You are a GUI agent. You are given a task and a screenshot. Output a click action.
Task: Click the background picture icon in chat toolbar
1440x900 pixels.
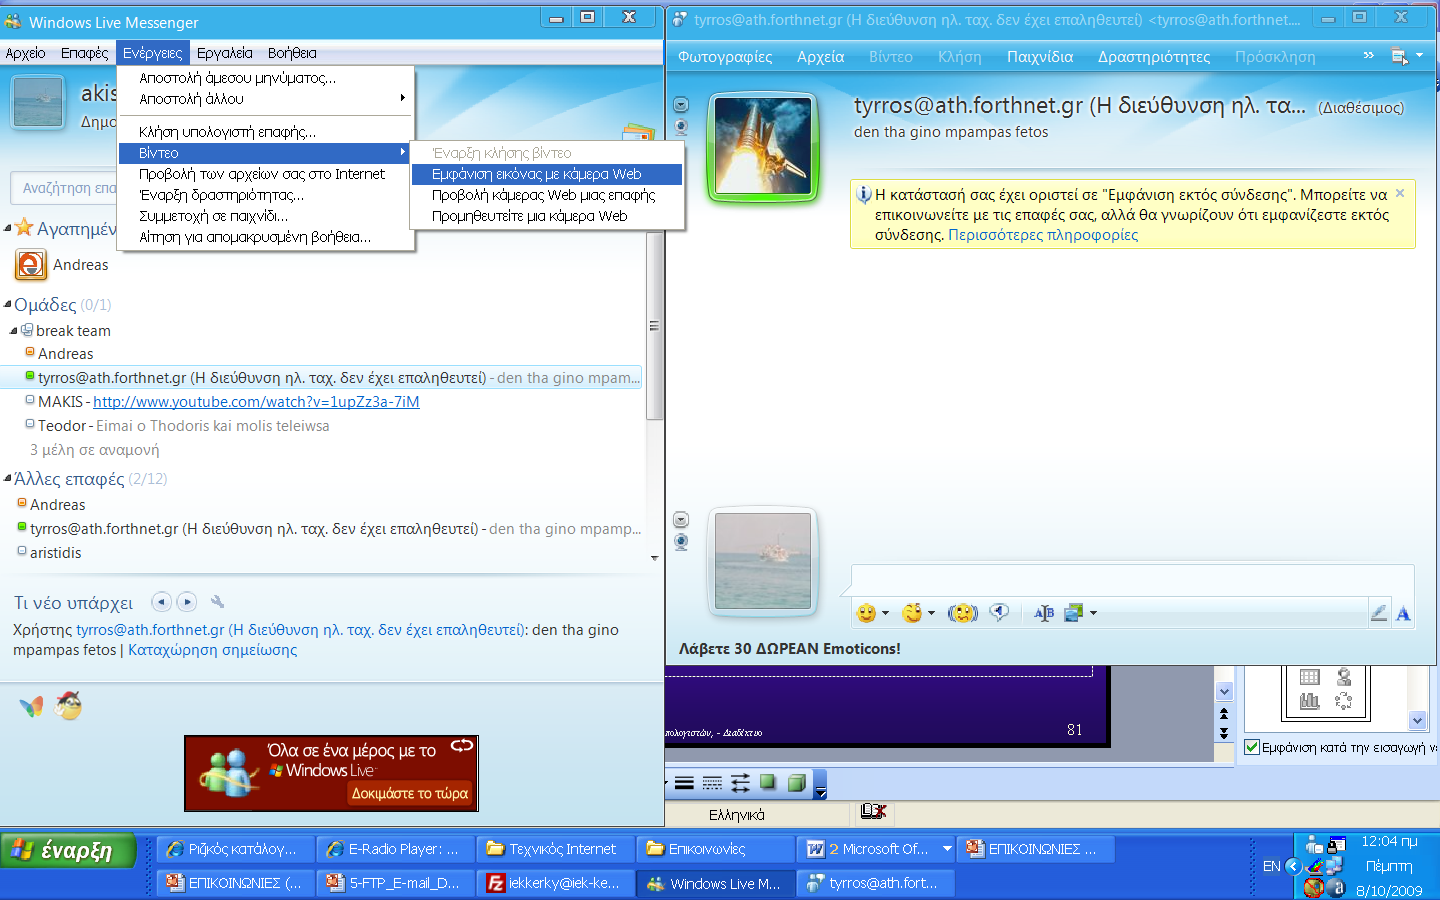coord(1074,613)
